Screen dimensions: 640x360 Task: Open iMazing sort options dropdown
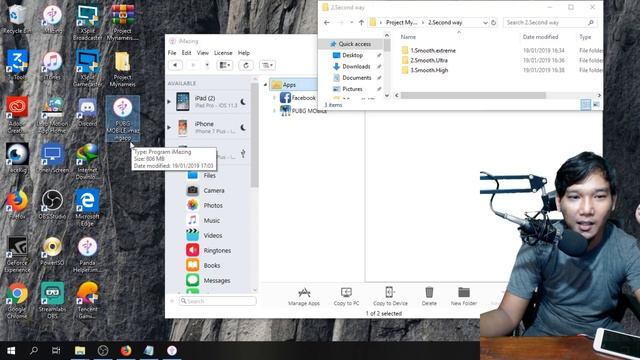(267, 65)
